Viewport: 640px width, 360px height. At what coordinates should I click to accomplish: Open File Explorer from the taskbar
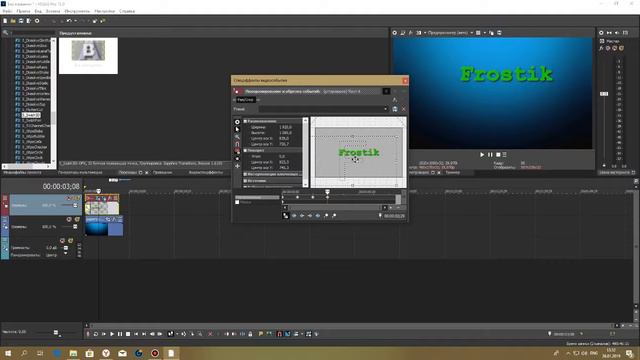pos(73,353)
